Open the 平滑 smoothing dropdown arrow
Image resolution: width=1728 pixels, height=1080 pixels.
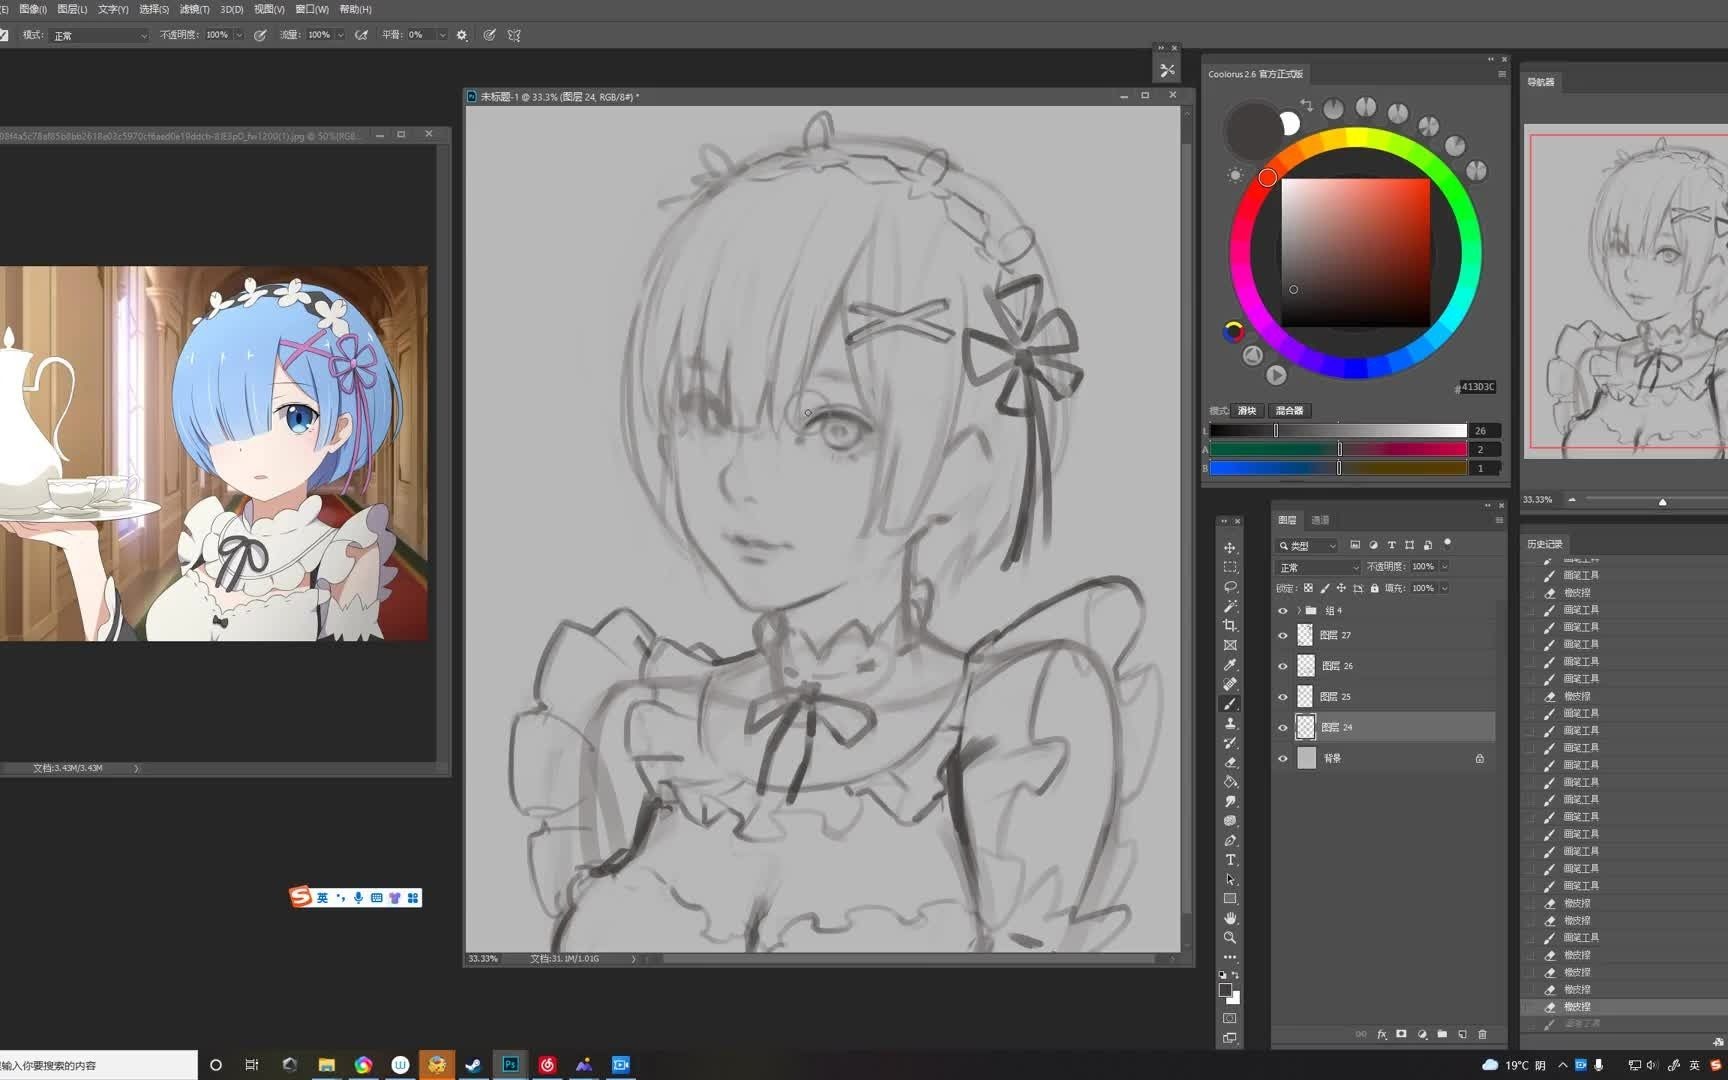[x=442, y=35]
